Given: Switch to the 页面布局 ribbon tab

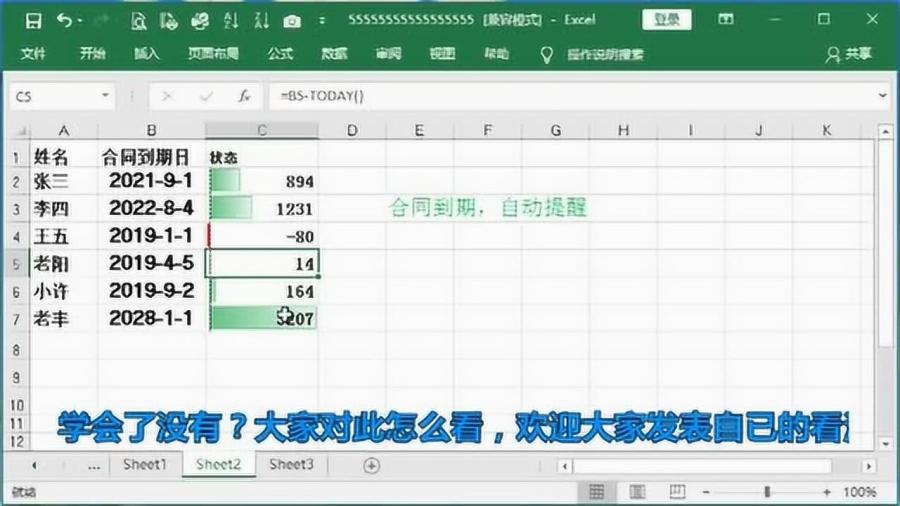Looking at the screenshot, I should click(x=214, y=54).
